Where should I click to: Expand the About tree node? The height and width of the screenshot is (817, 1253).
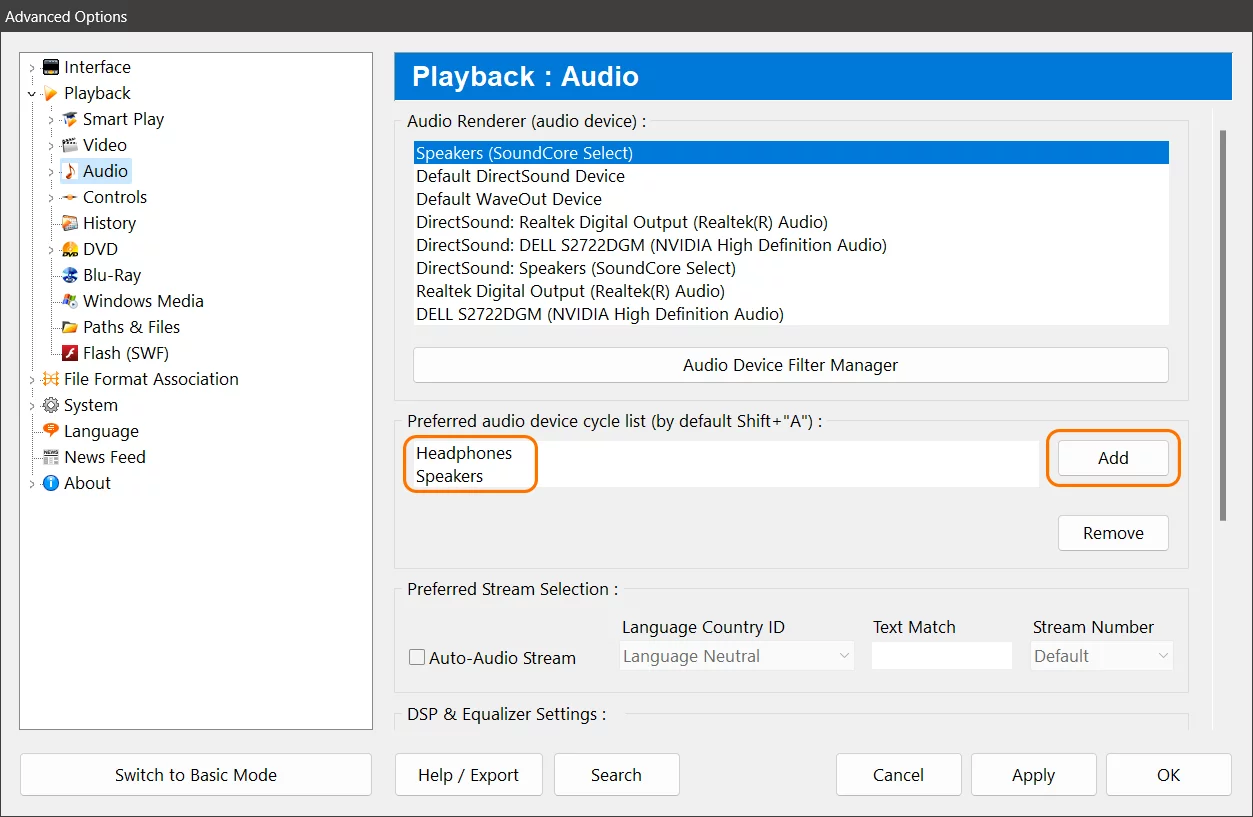(32, 484)
